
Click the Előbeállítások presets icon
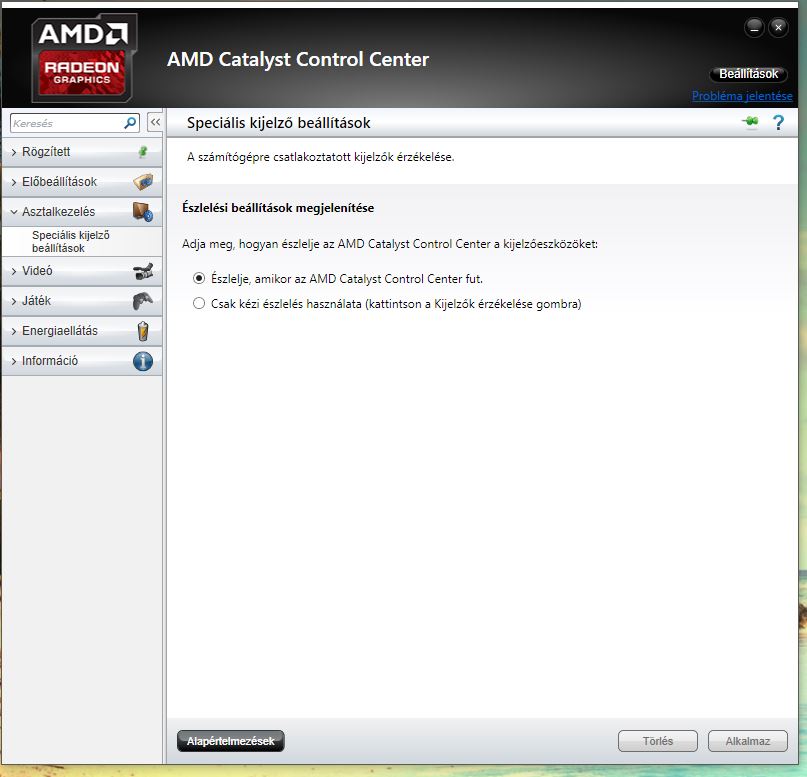point(143,182)
